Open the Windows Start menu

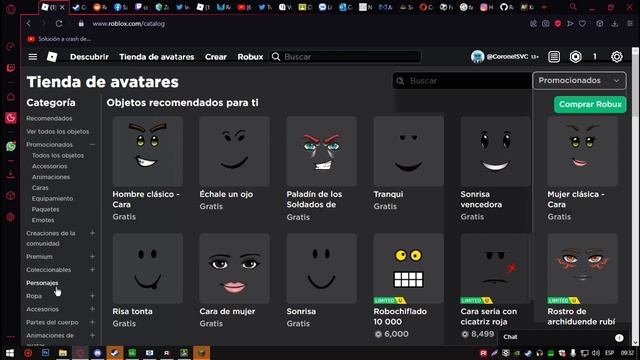tap(10, 353)
